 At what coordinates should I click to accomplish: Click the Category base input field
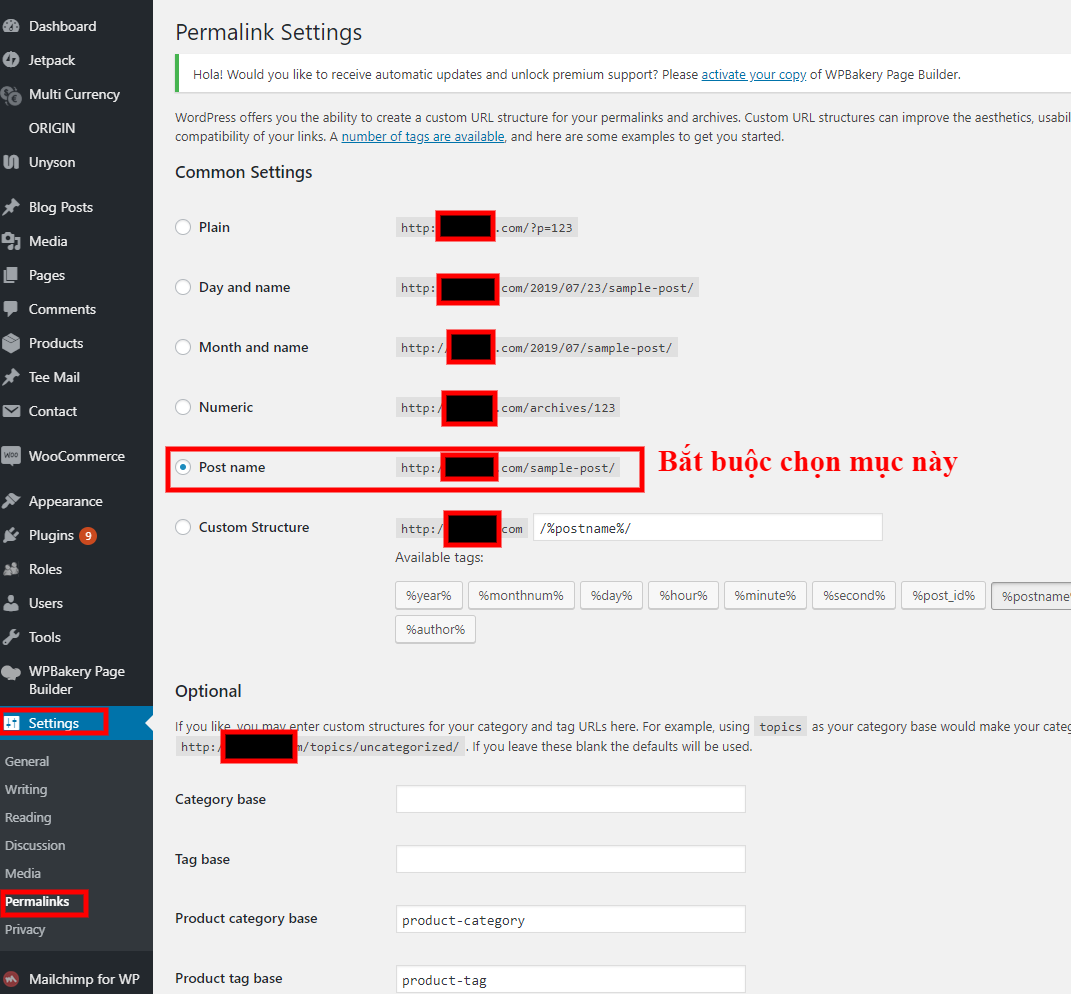point(570,799)
